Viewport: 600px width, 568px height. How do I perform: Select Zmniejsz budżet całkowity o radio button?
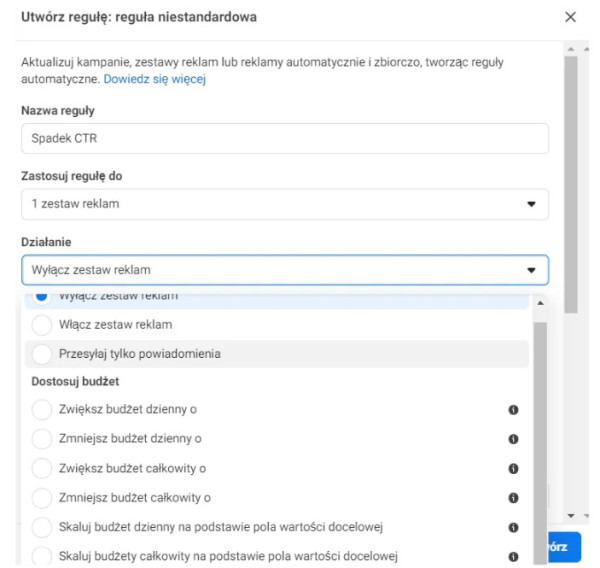[42, 497]
